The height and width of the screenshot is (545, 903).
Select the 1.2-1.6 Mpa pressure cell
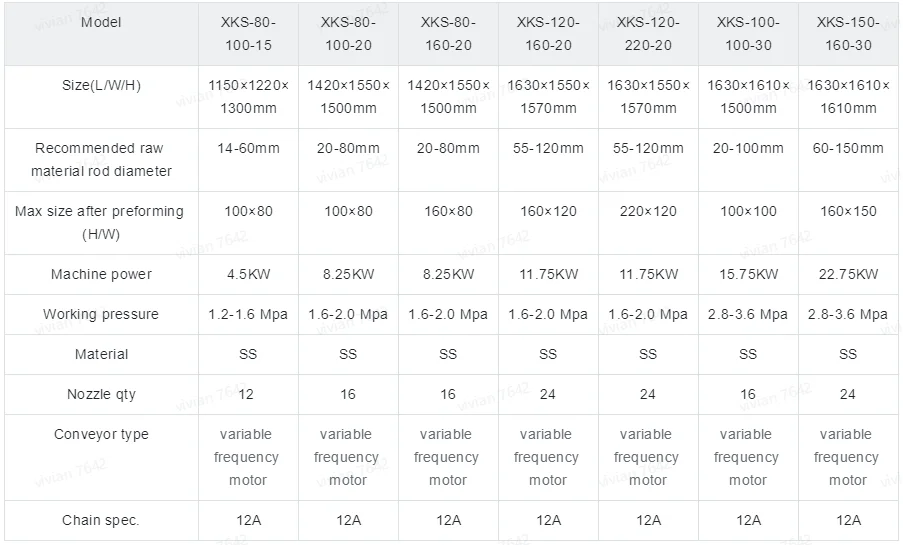pyautogui.click(x=248, y=315)
